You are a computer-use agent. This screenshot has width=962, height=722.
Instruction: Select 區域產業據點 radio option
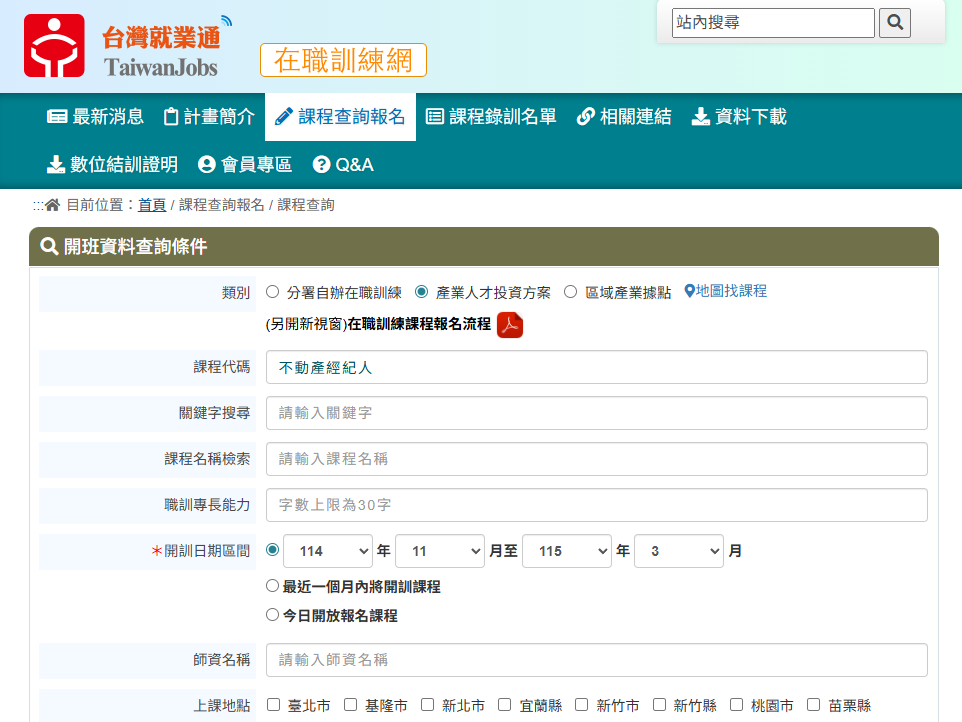coord(571,292)
